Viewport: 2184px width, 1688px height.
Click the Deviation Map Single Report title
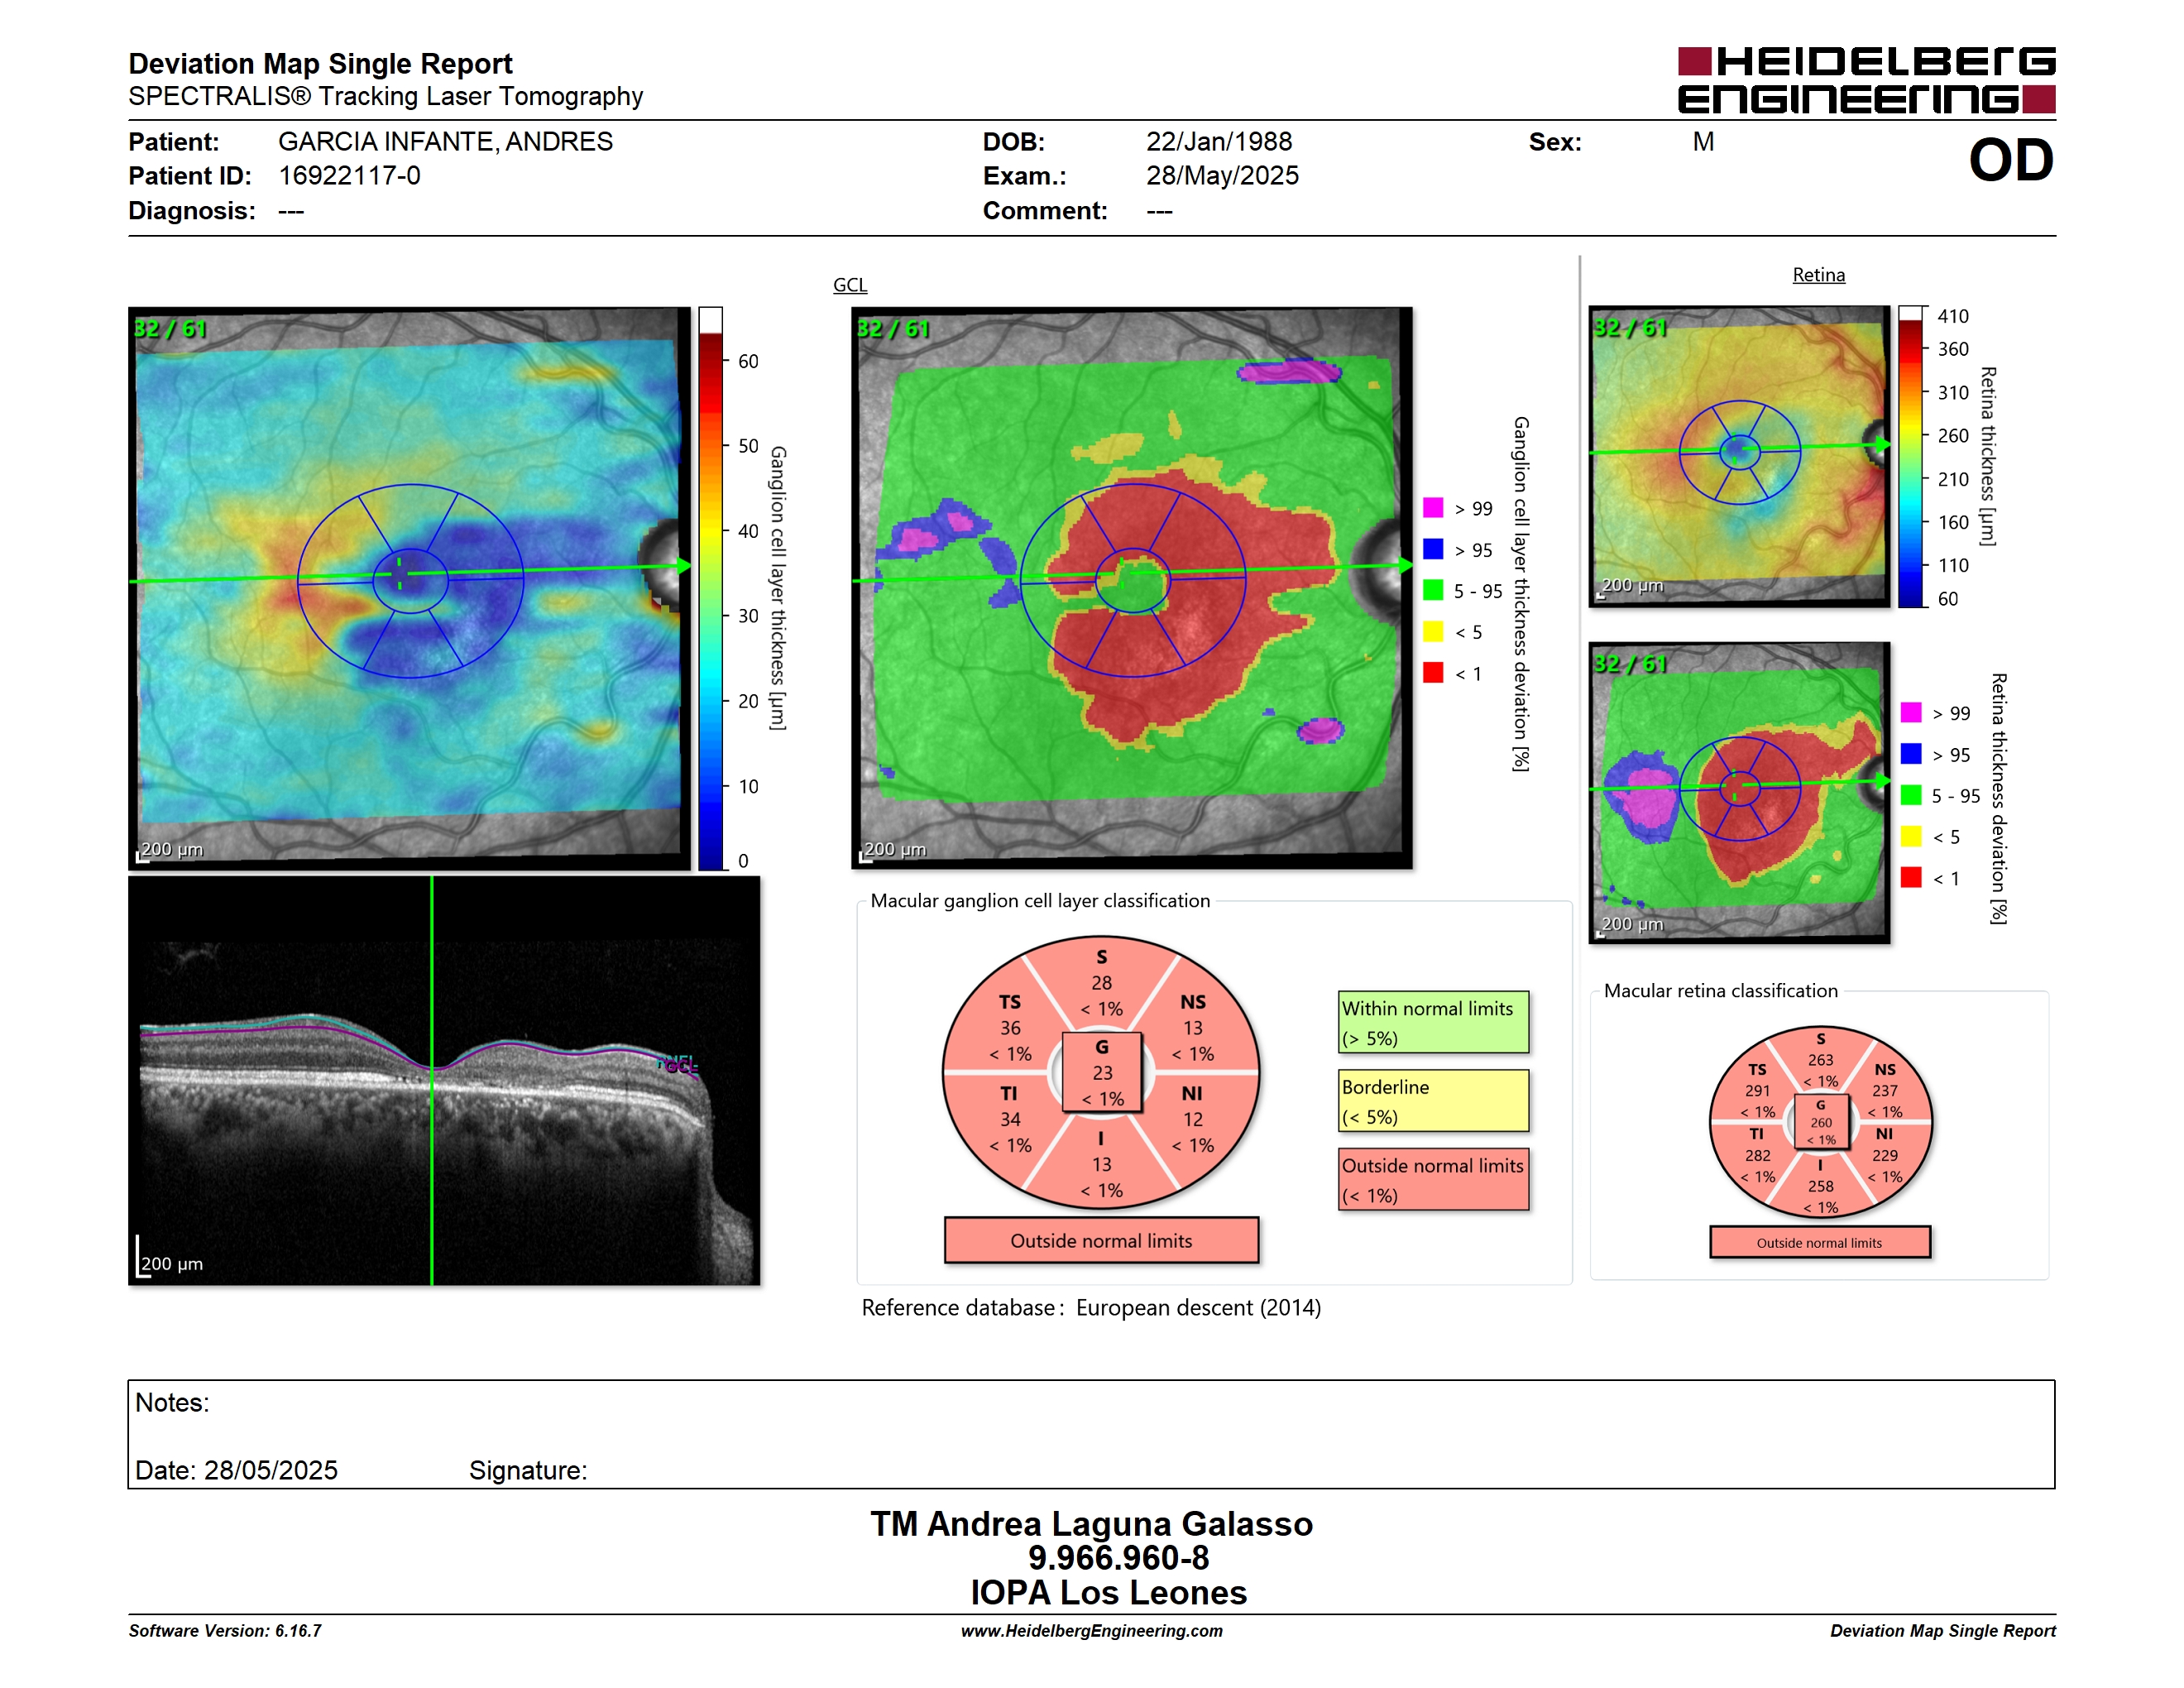pos(320,64)
